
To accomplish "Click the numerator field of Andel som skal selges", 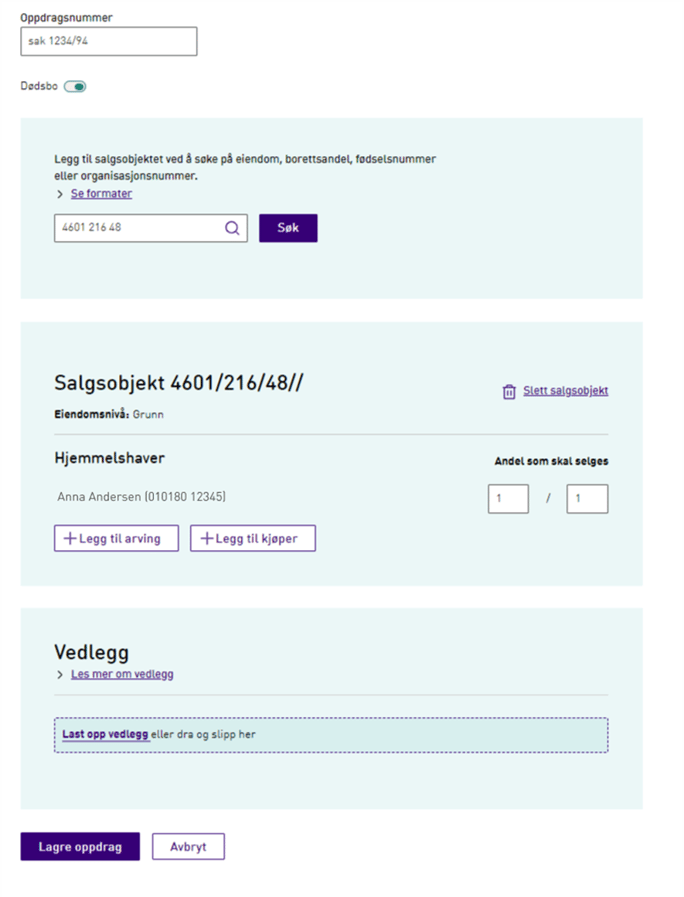I will click(x=508, y=499).
